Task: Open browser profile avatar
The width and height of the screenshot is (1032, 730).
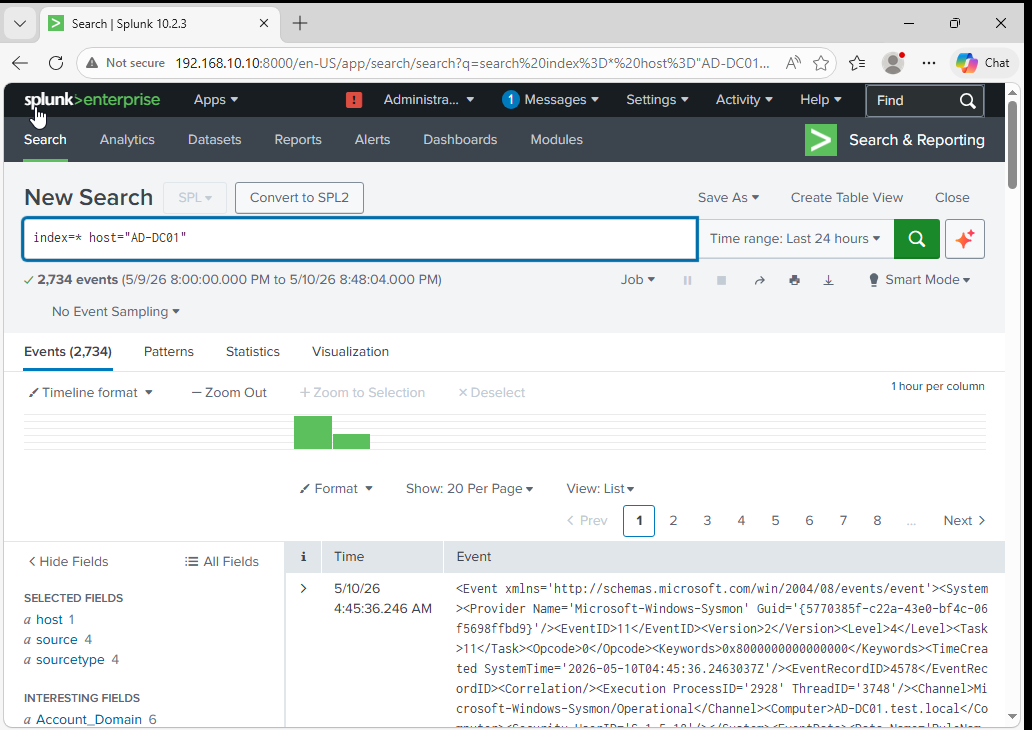Action: tap(893, 63)
